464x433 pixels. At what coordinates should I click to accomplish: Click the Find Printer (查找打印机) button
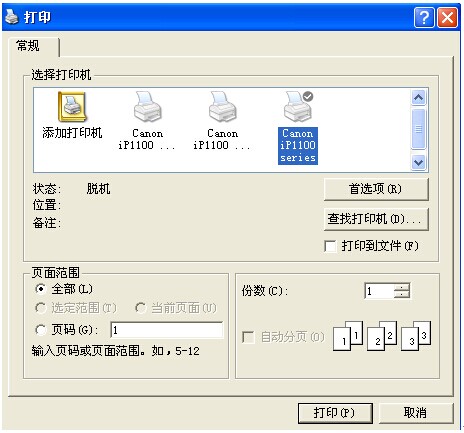coord(376,219)
